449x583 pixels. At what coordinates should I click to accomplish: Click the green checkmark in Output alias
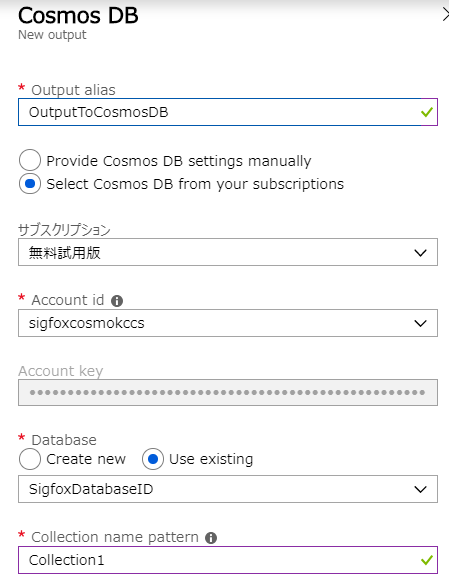[427, 112]
